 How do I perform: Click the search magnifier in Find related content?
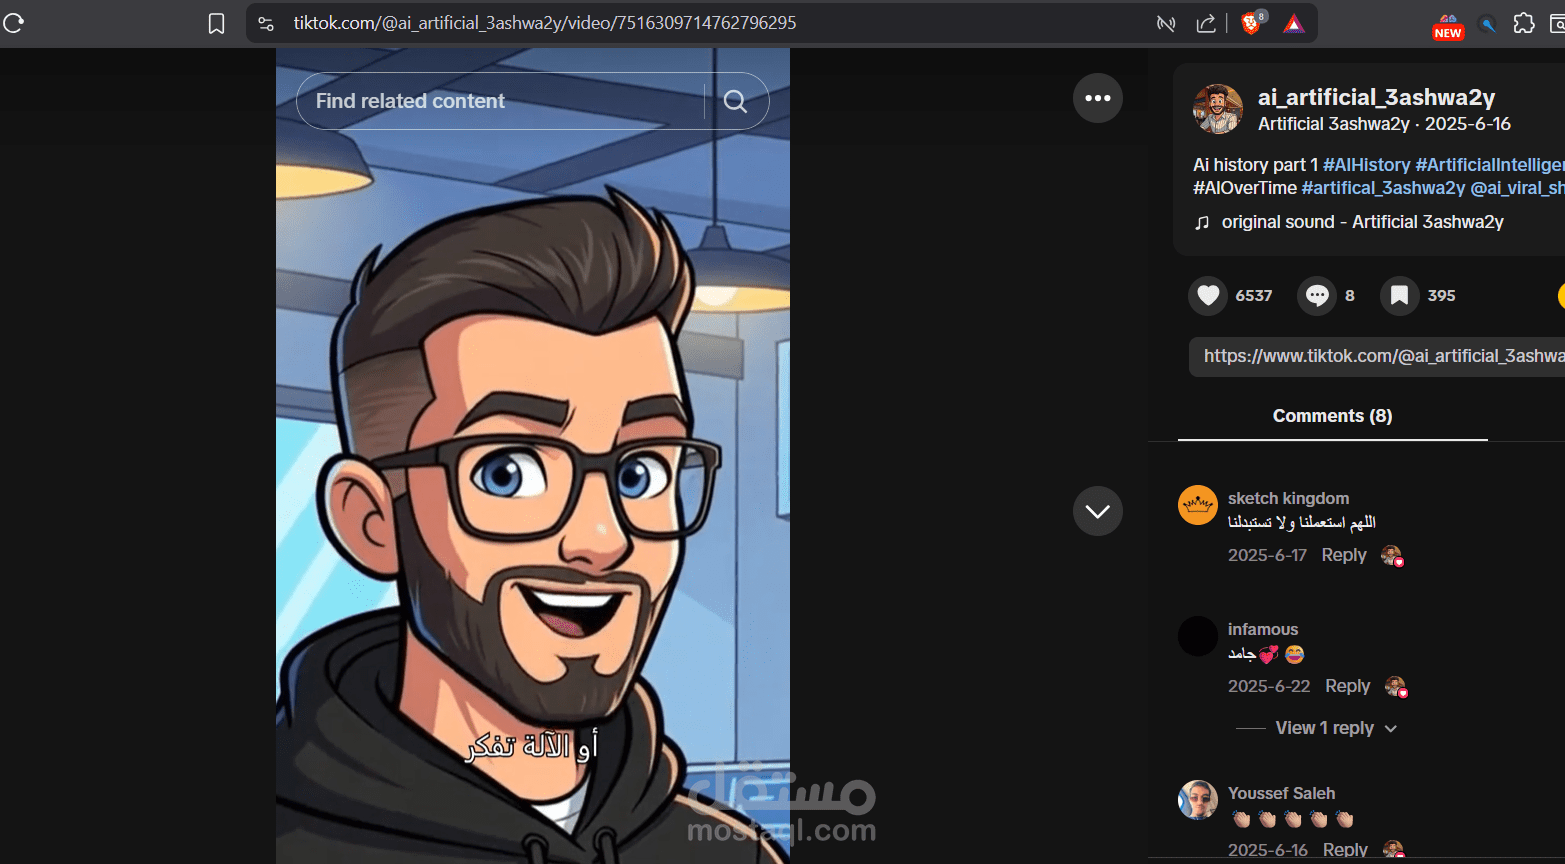pyautogui.click(x=735, y=101)
